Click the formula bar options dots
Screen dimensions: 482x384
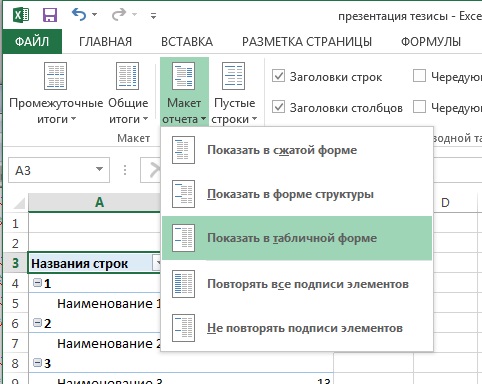[x=125, y=170]
